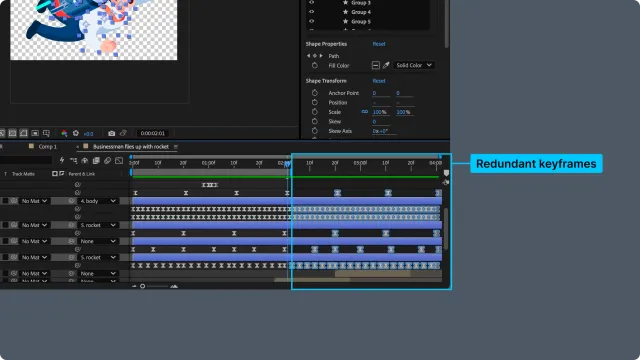Screen dimensions: 640x360
Task: Toggle Scale stopwatch
Action: point(314,112)
